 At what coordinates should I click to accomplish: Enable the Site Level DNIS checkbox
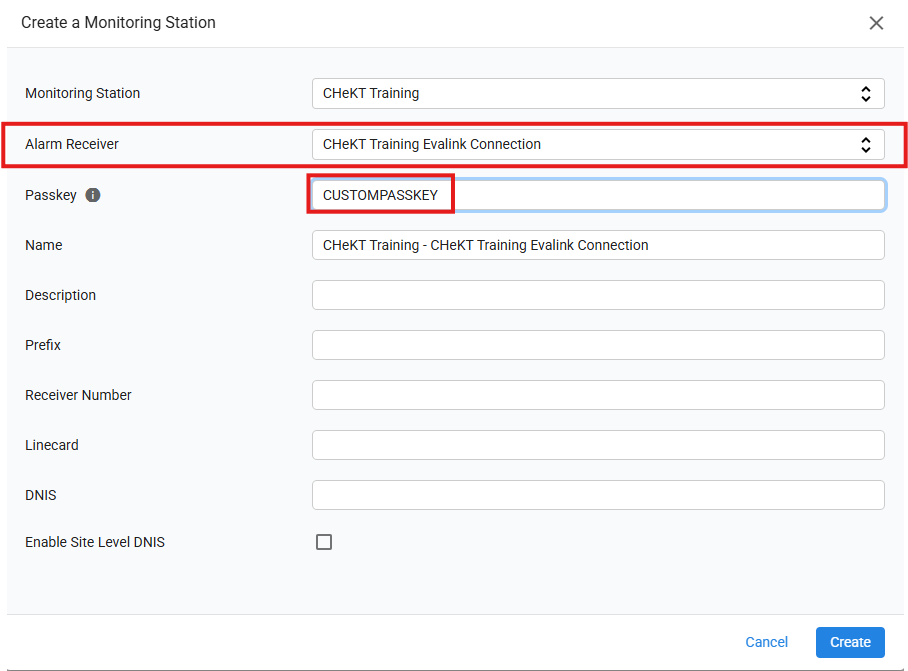pos(324,542)
